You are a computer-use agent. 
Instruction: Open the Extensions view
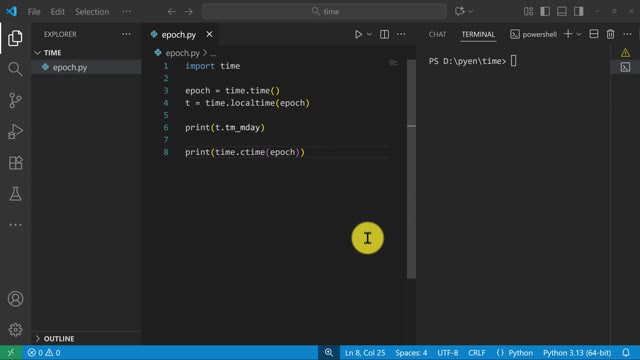[15, 163]
